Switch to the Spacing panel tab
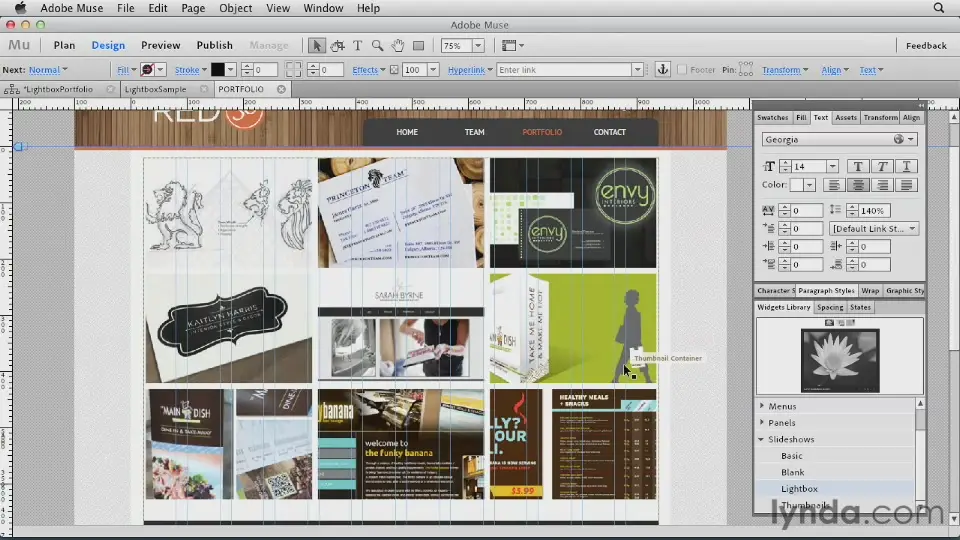This screenshot has width=960, height=540. (x=830, y=307)
